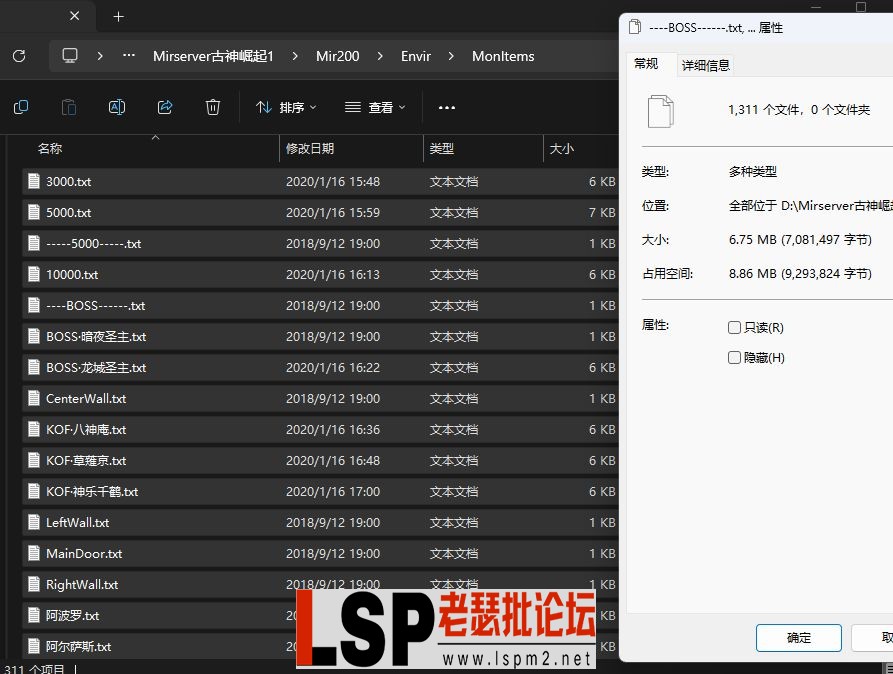Click the Share toolbar icon
Image resolution: width=893 pixels, height=674 pixels.
click(x=165, y=107)
